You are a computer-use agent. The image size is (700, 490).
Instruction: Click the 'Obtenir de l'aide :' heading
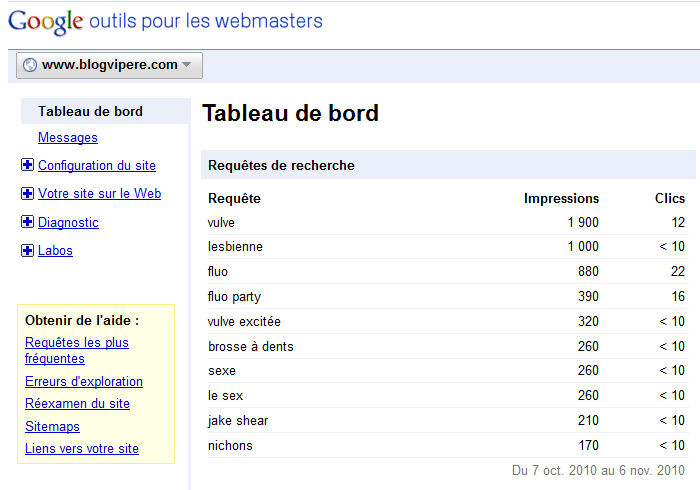82,320
